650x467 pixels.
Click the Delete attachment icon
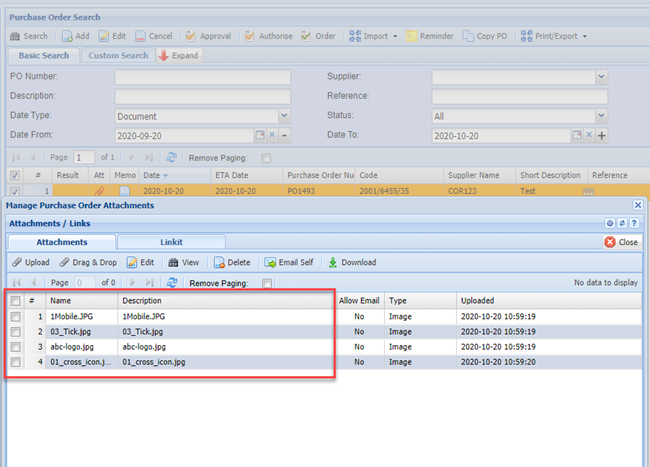point(217,262)
